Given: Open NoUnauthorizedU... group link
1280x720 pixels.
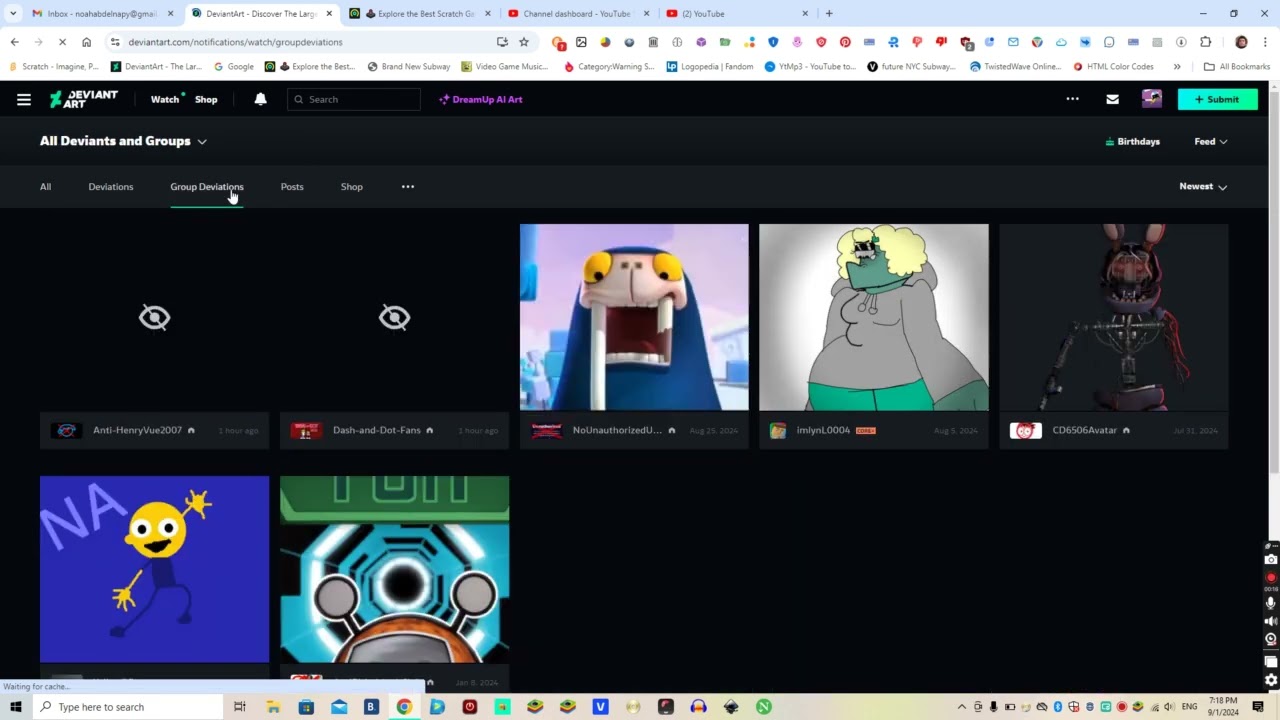Looking at the screenshot, I should coord(617,430).
